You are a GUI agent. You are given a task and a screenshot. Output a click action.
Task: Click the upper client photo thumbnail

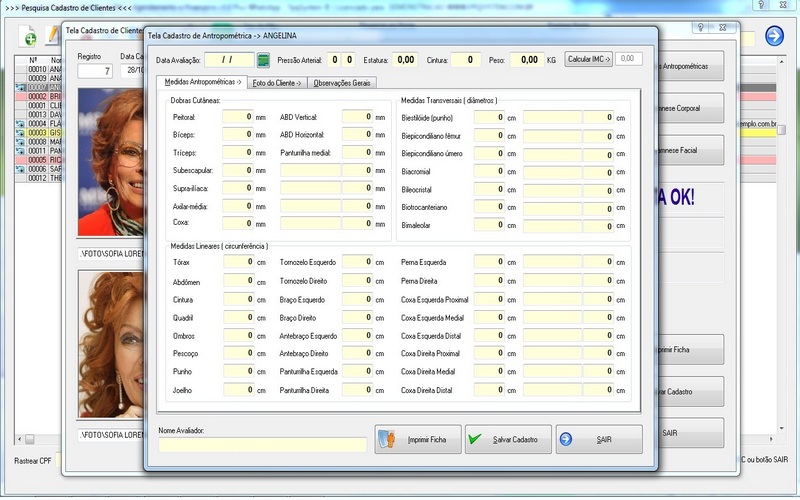tap(111, 162)
